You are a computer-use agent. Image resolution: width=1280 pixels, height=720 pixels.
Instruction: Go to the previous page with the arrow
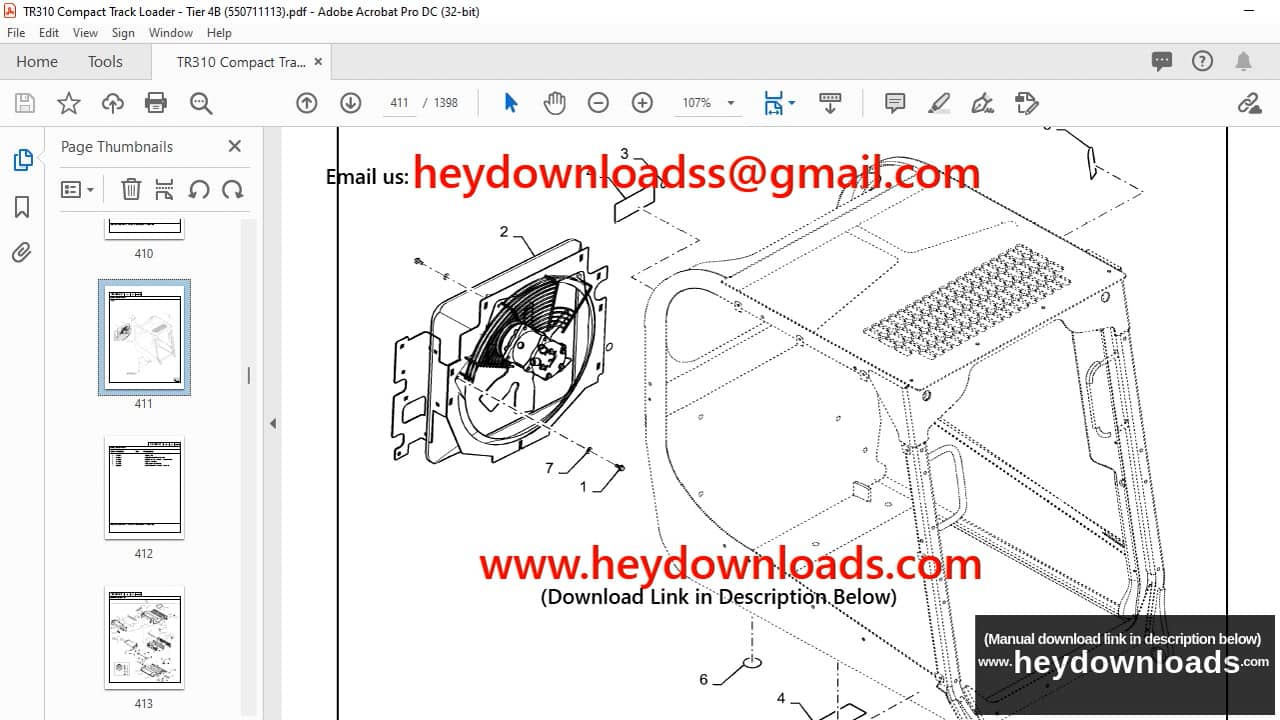(x=307, y=103)
